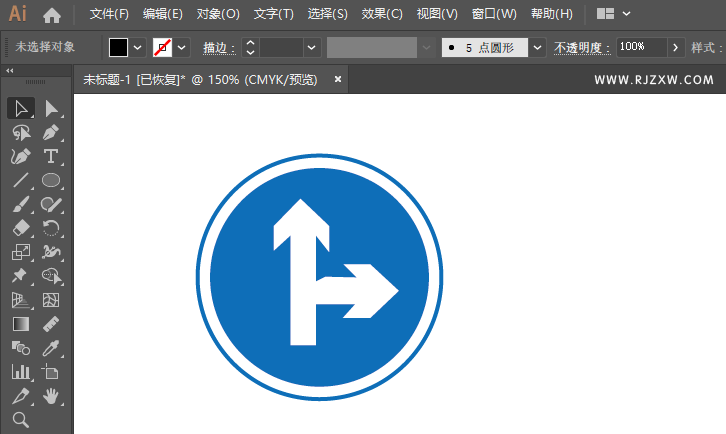This screenshot has width=726, height=434.
Task: Select the Scale tool
Action: pos(20,252)
